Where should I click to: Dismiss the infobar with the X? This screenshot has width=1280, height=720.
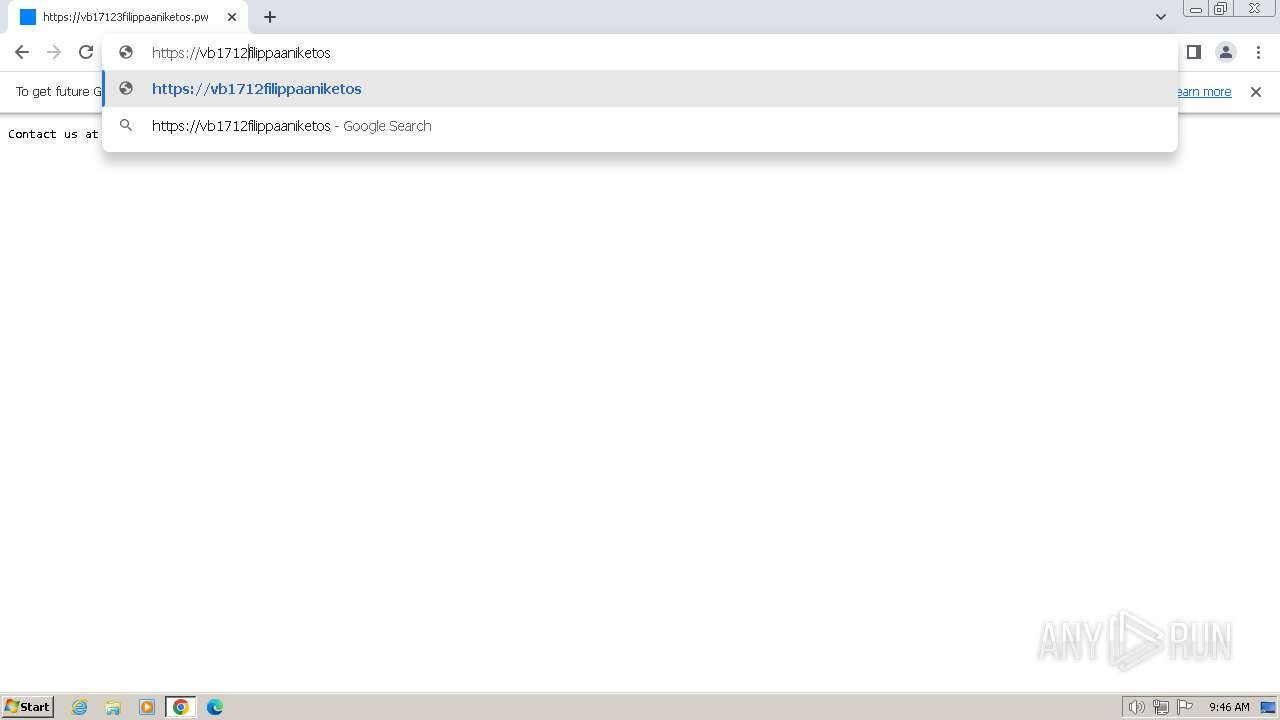[x=1256, y=92]
